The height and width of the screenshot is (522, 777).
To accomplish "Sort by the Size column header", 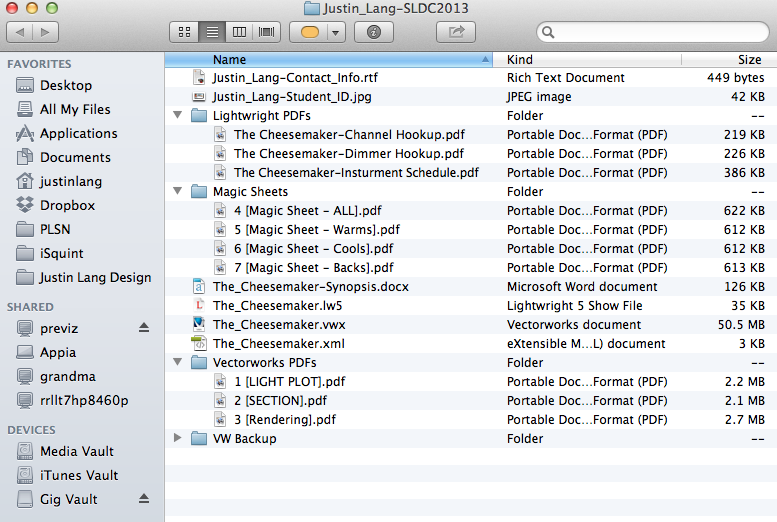I will click(x=729, y=59).
